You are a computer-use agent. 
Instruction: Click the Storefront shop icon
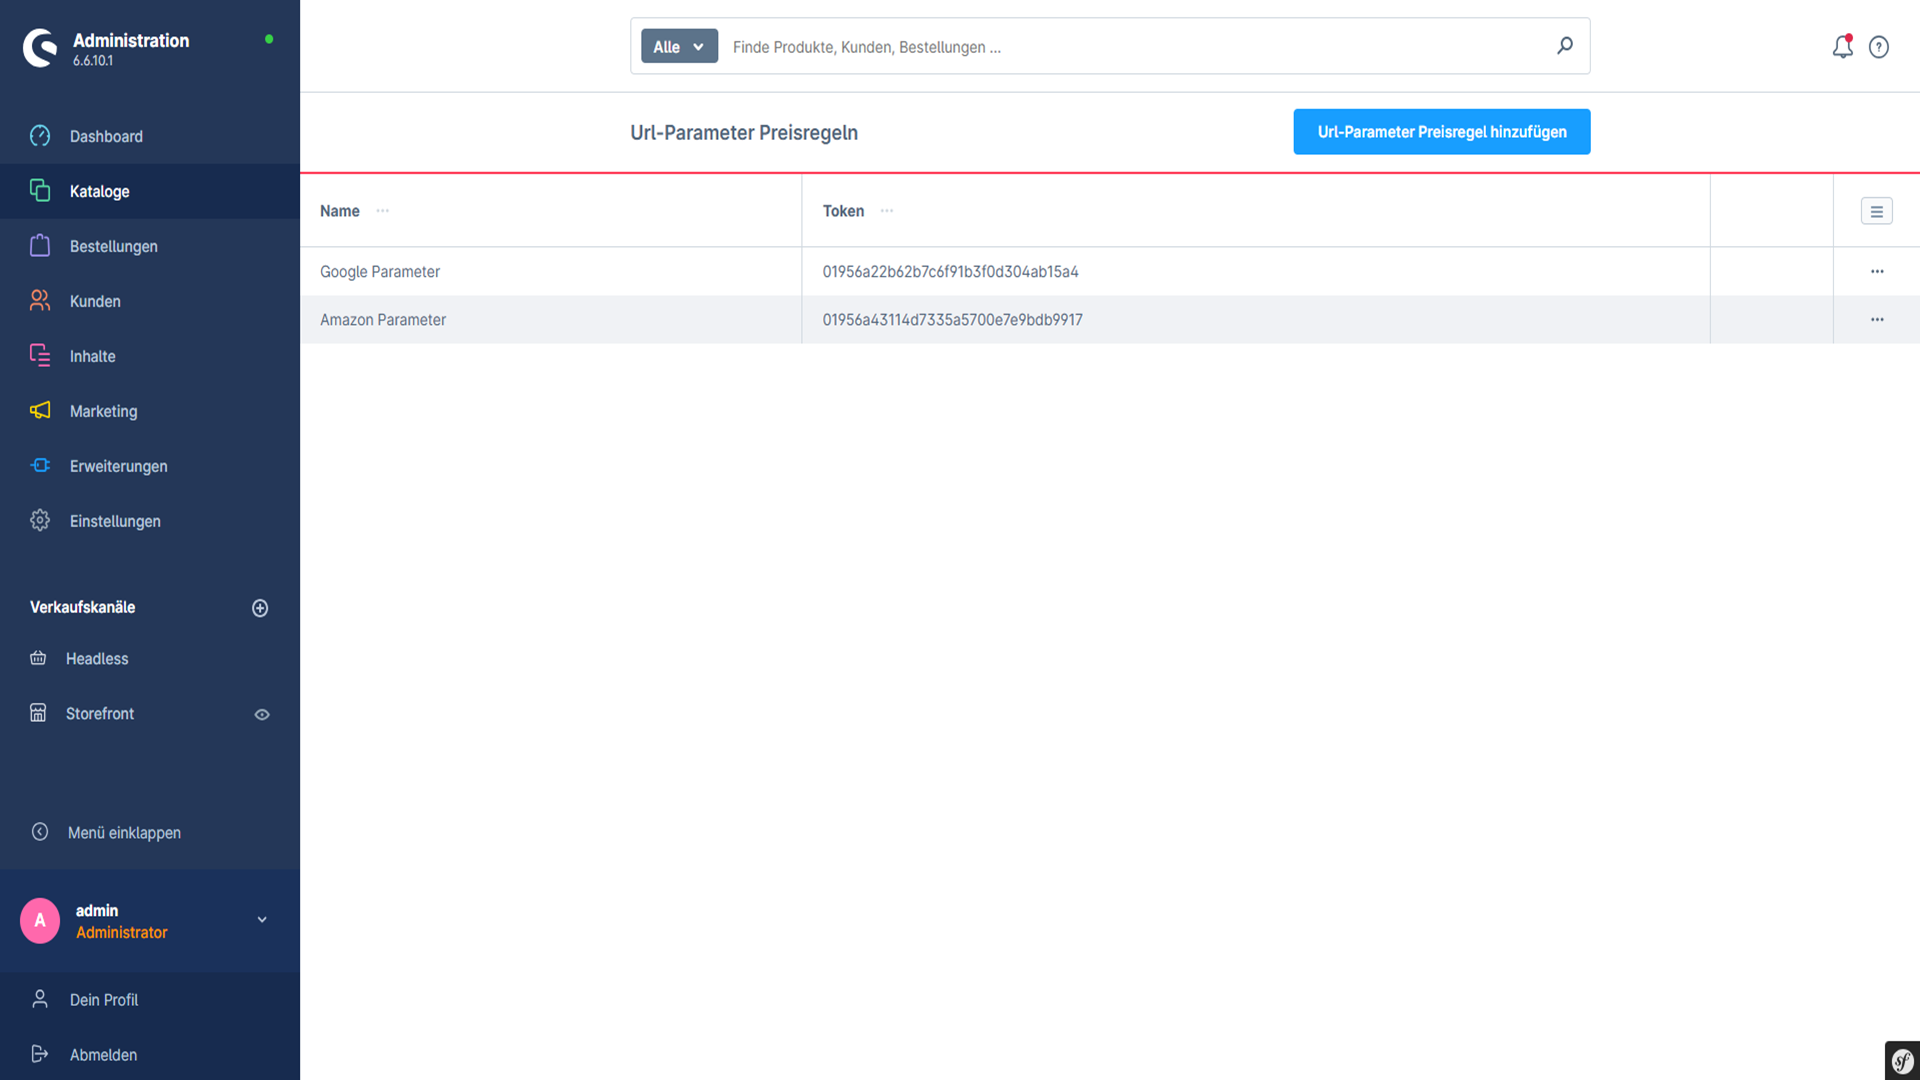coord(38,713)
